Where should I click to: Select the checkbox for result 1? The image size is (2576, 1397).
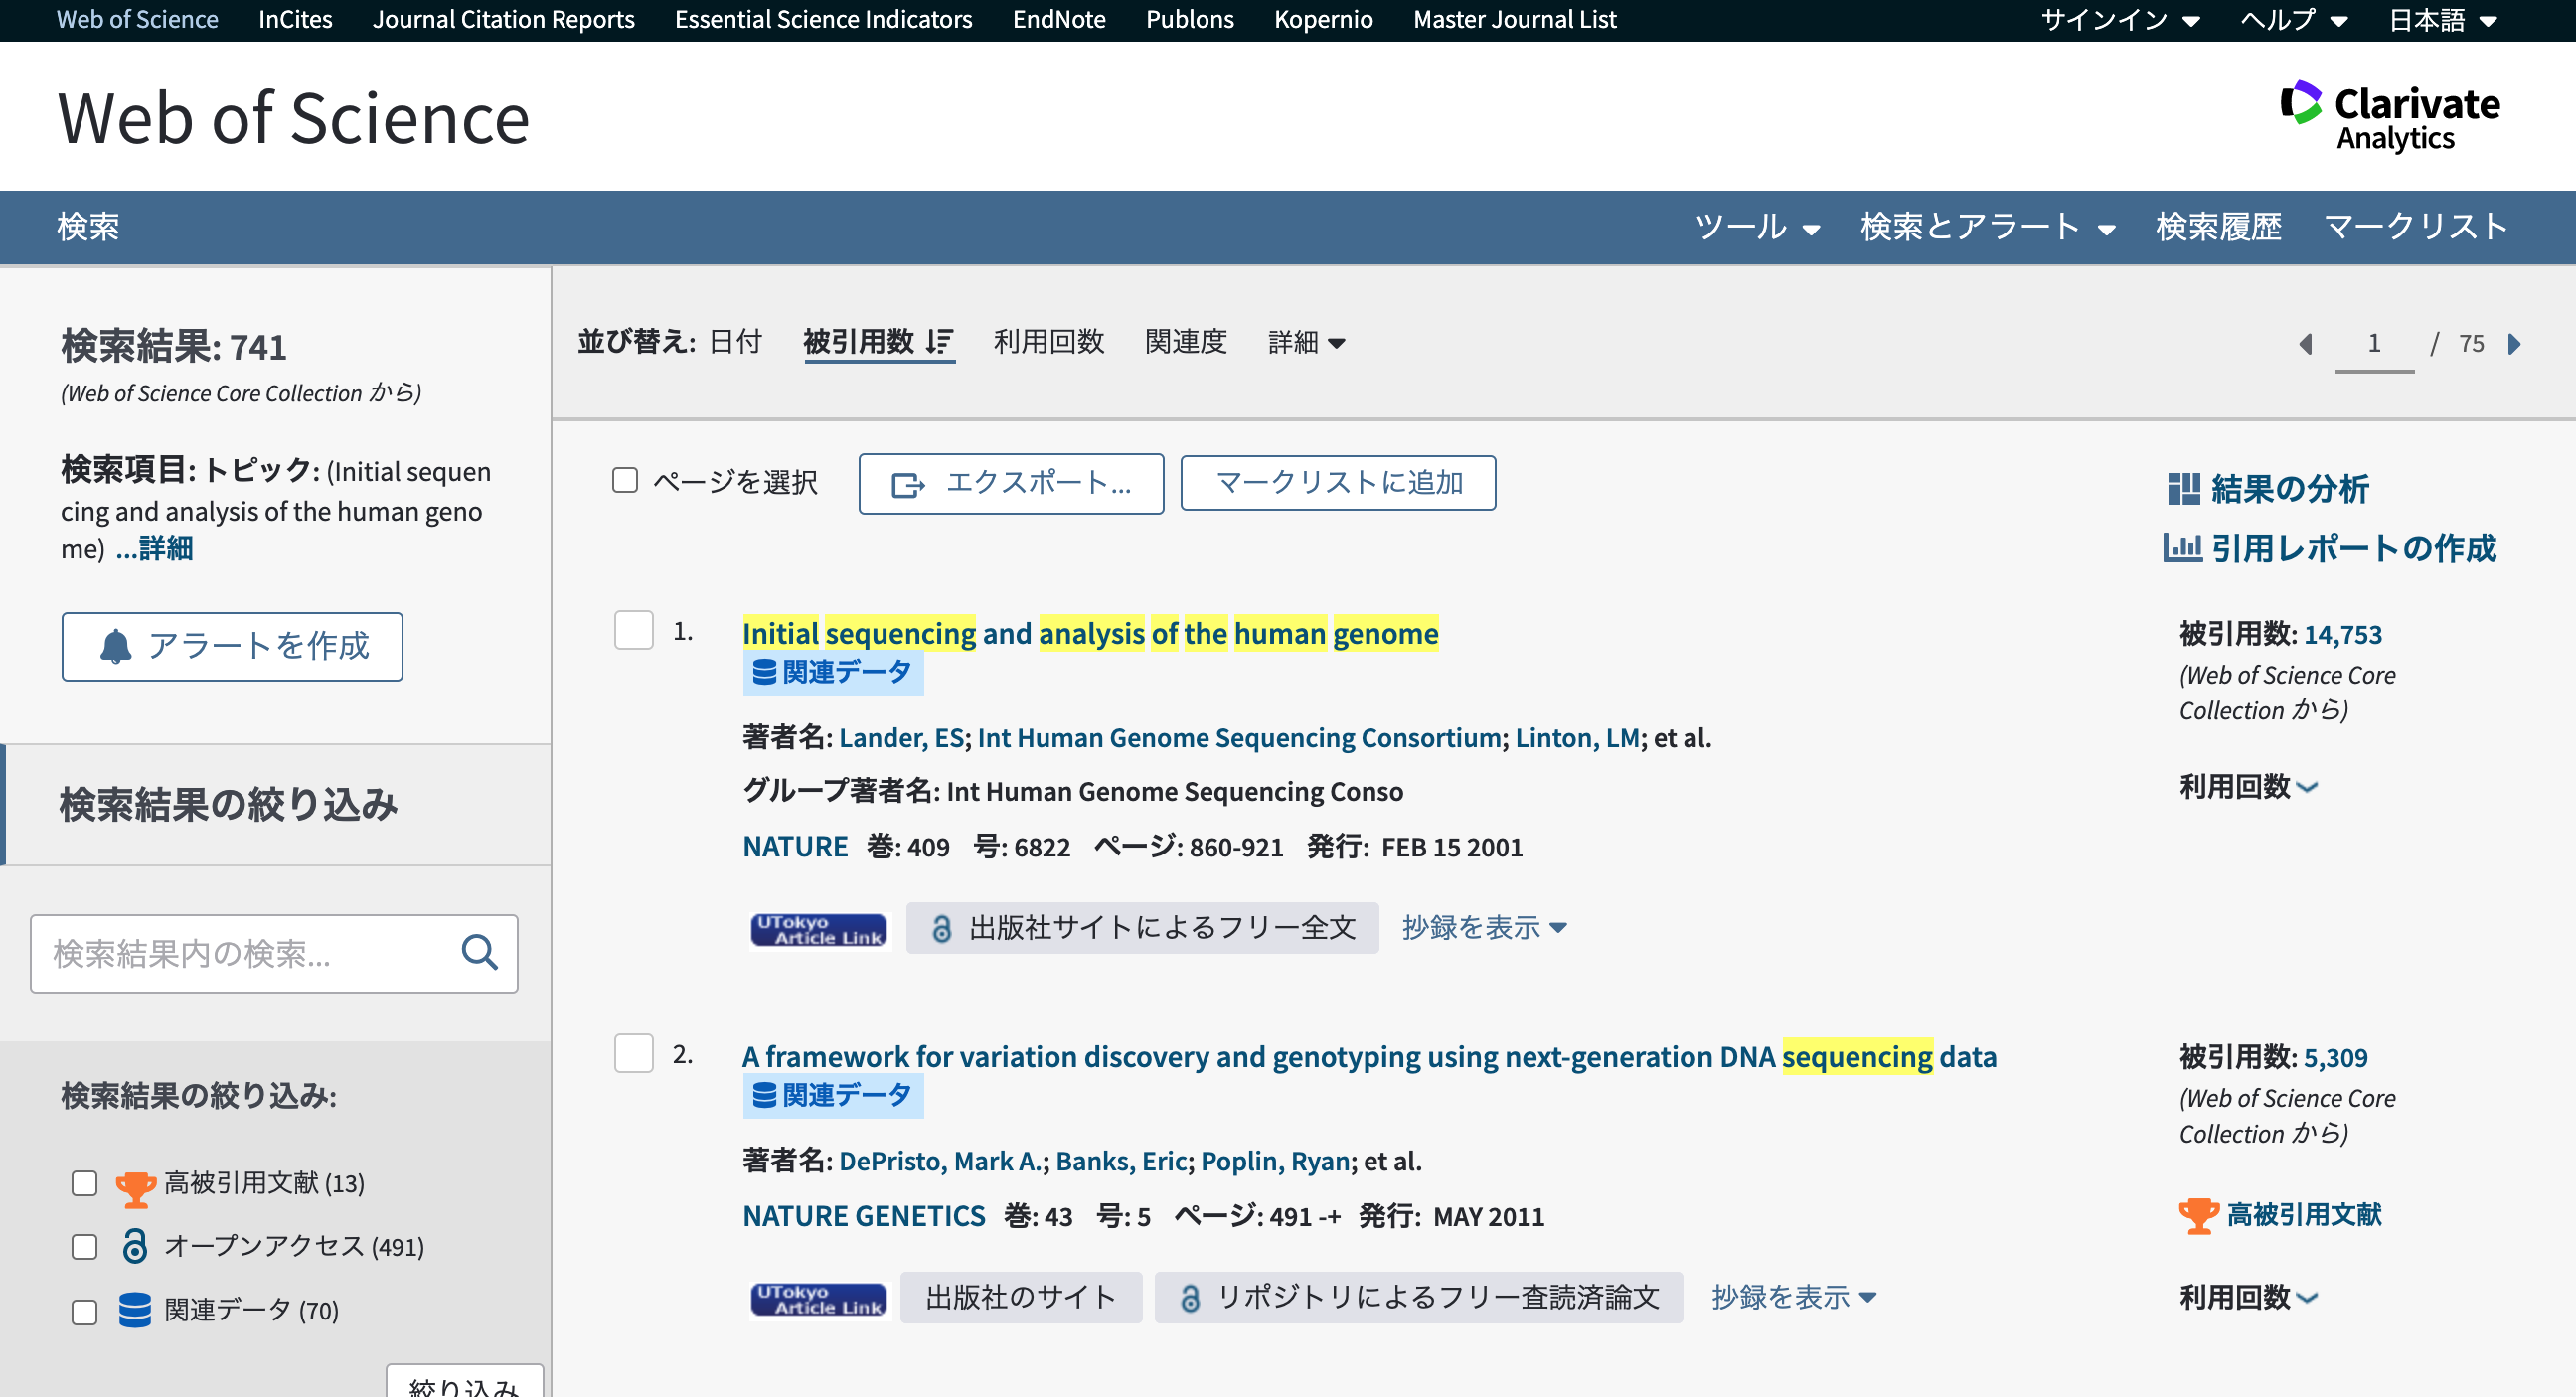[633, 633]
